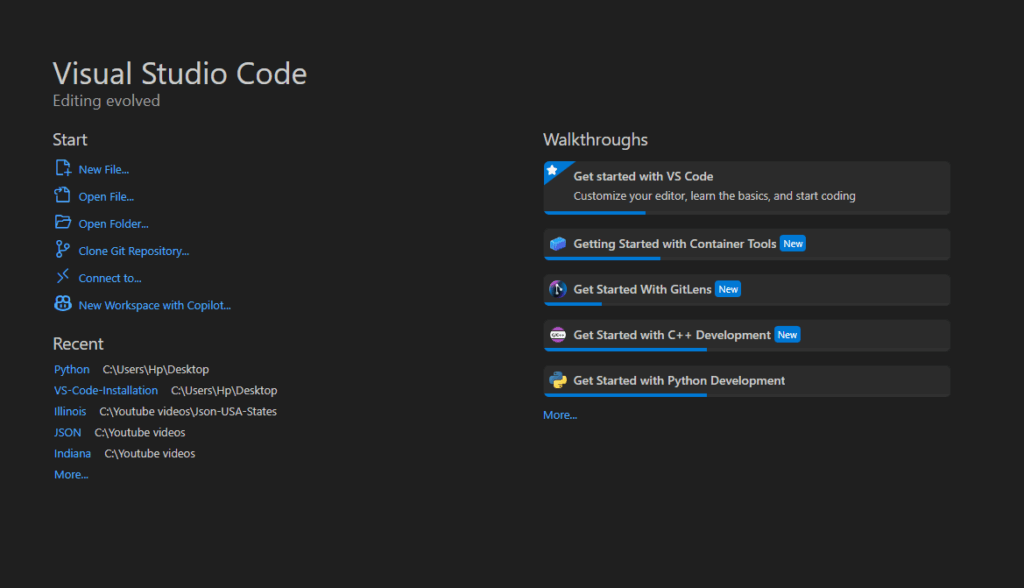Show more walkthroughs
The image size is (1024, 588).
tap(560, 415)
